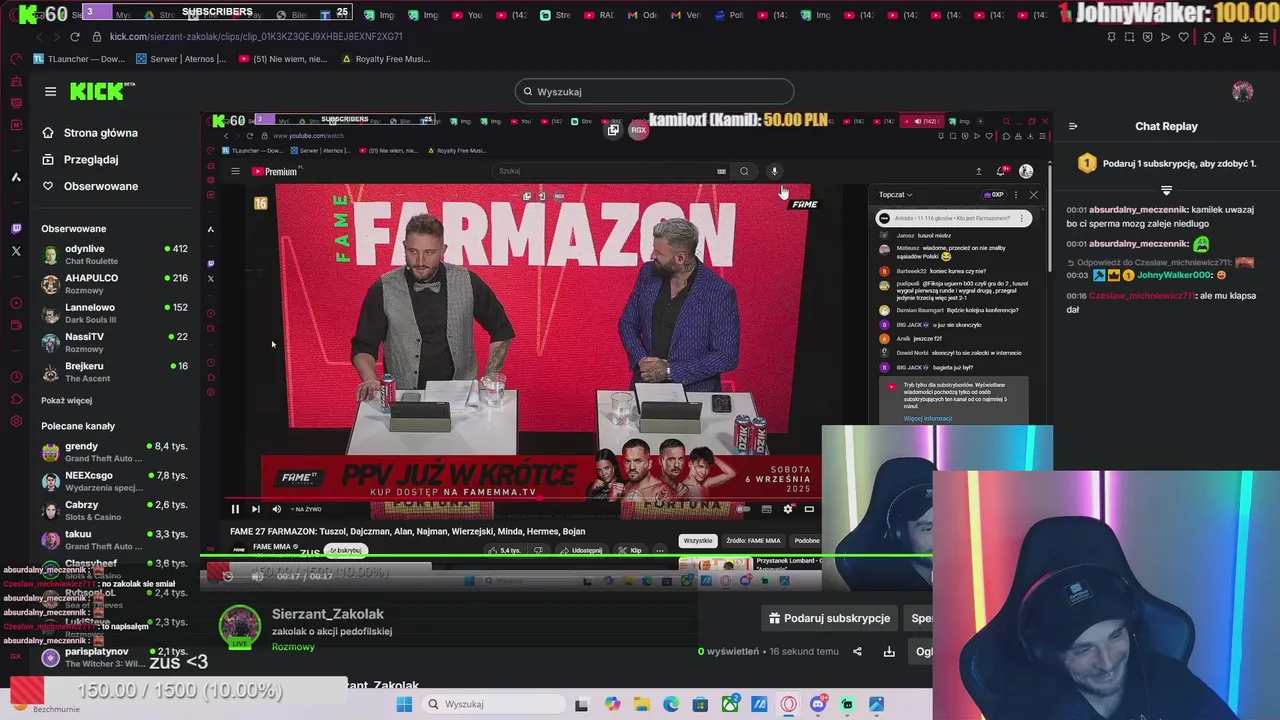The image size is (1280, 720).
Task: Click the play-arrow icon in browser toolbar
Action: tap(1165, 37)
